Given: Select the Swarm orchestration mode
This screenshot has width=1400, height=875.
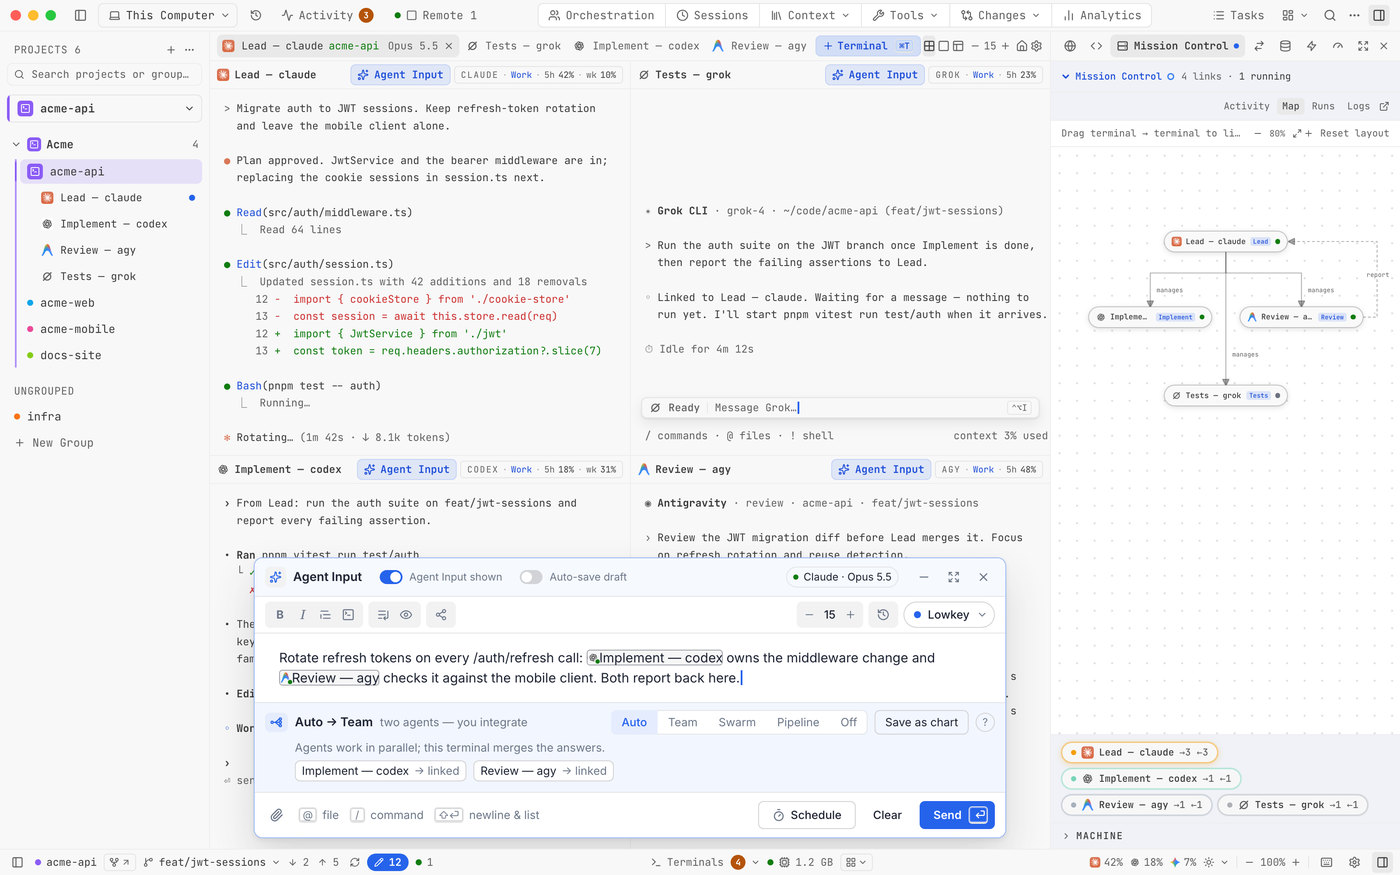Looking at the screenshot, I should click(x=737, y=722).
